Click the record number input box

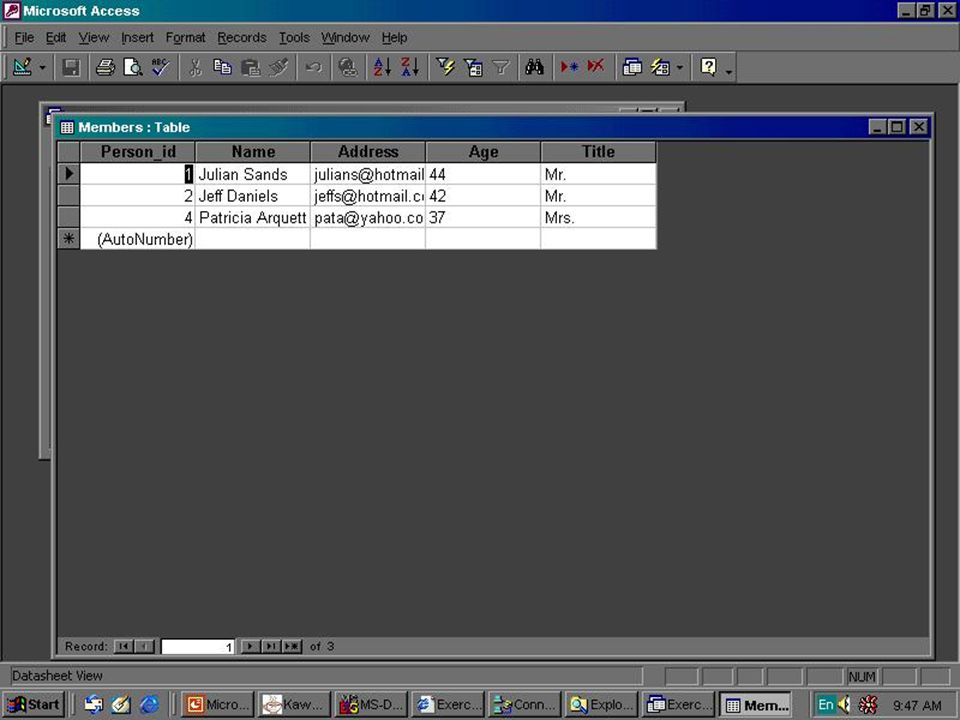[198, 647]
